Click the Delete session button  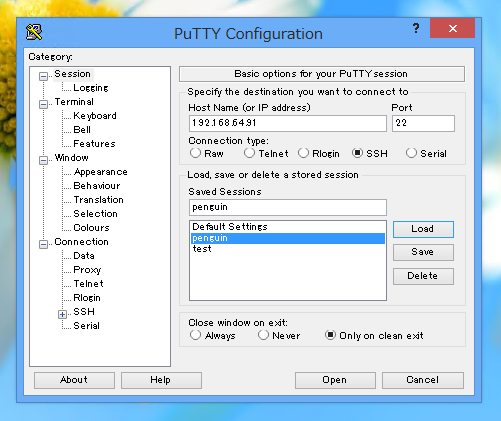pos(423,276)
